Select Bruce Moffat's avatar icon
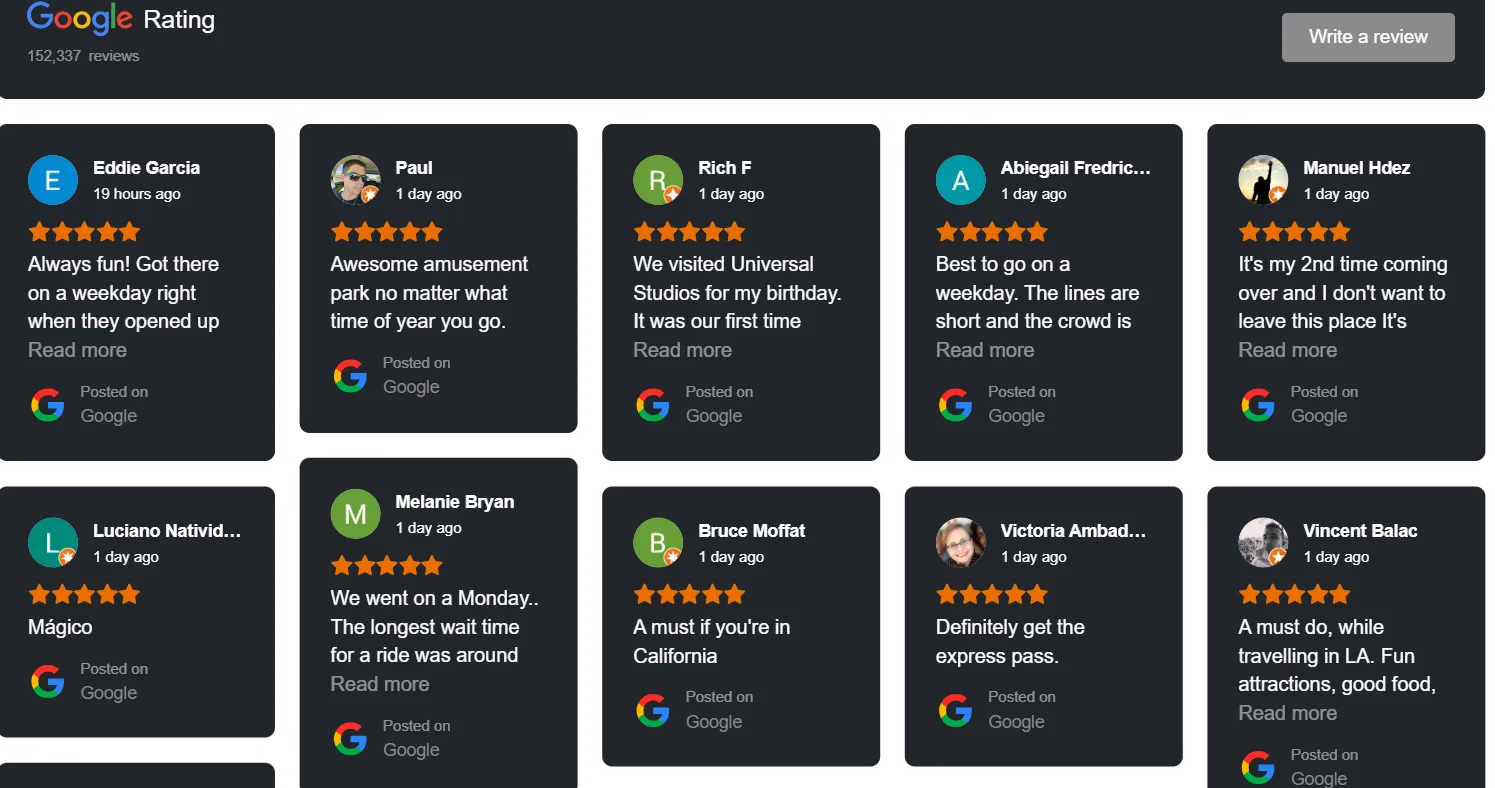 pos(658,542)
